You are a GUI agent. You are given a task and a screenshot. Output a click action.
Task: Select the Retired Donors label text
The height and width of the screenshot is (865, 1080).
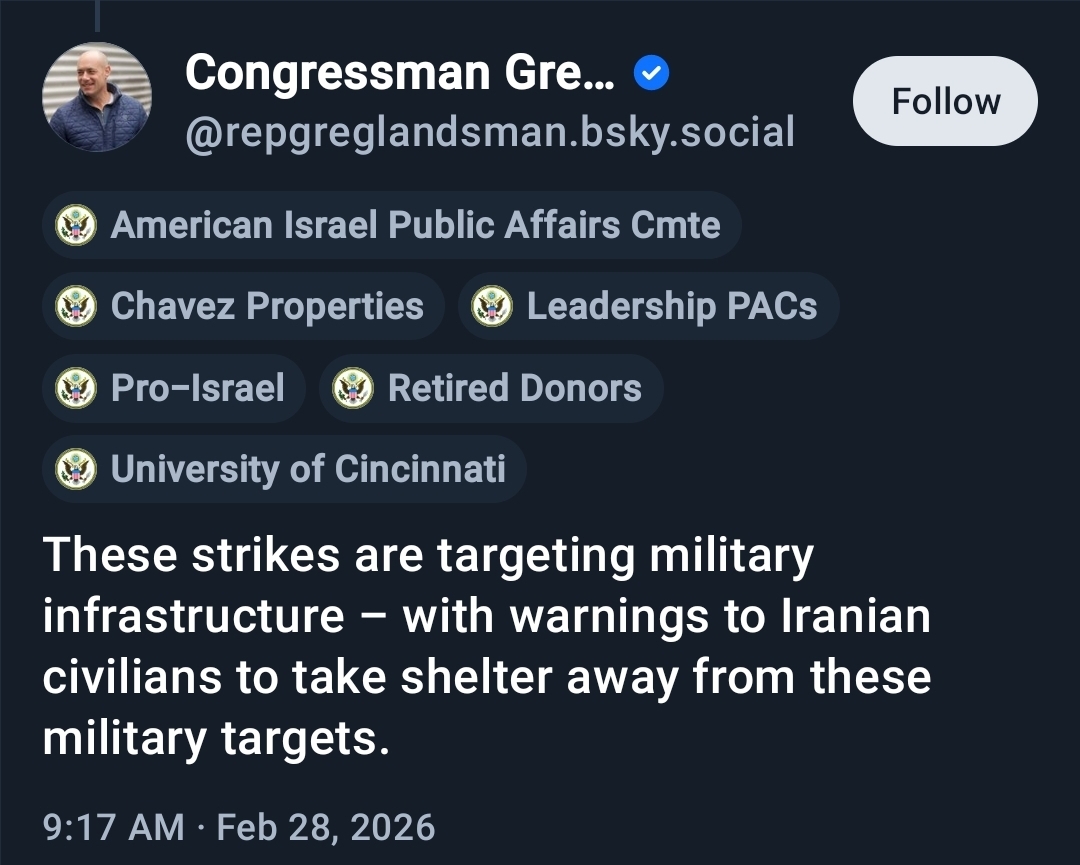click(514, 387)
